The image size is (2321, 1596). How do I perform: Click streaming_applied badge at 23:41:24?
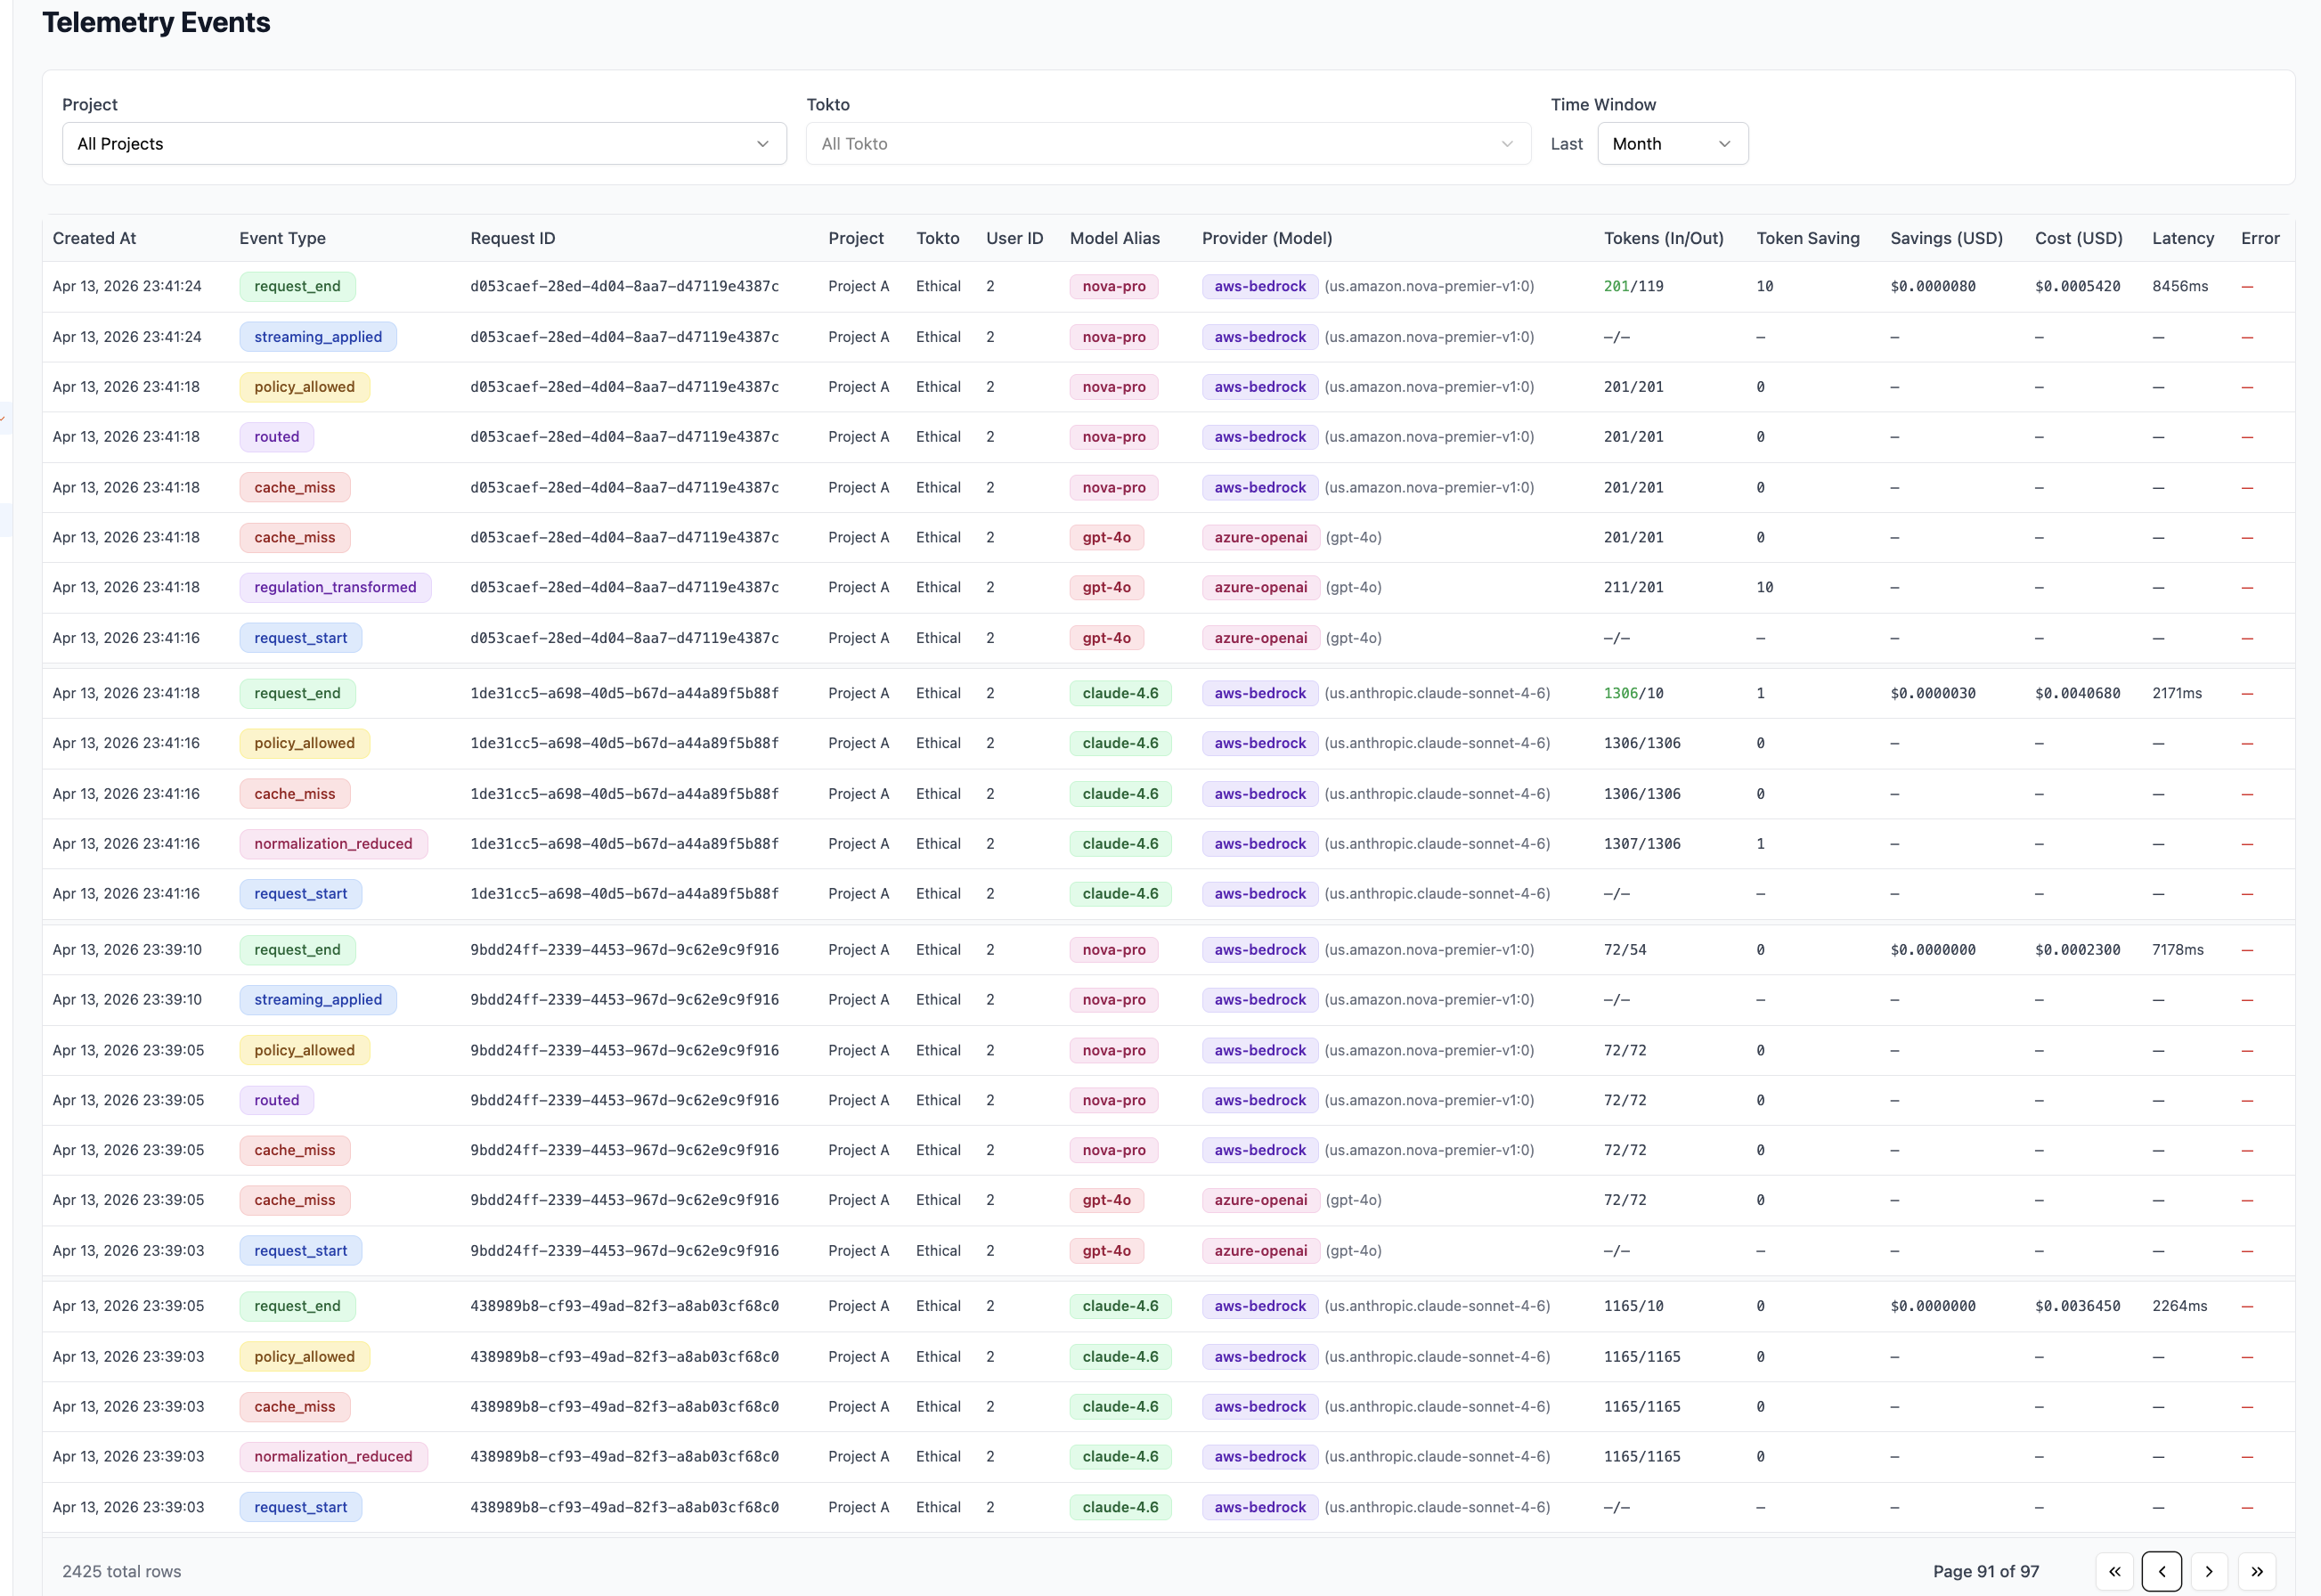(x=318, y=337)
